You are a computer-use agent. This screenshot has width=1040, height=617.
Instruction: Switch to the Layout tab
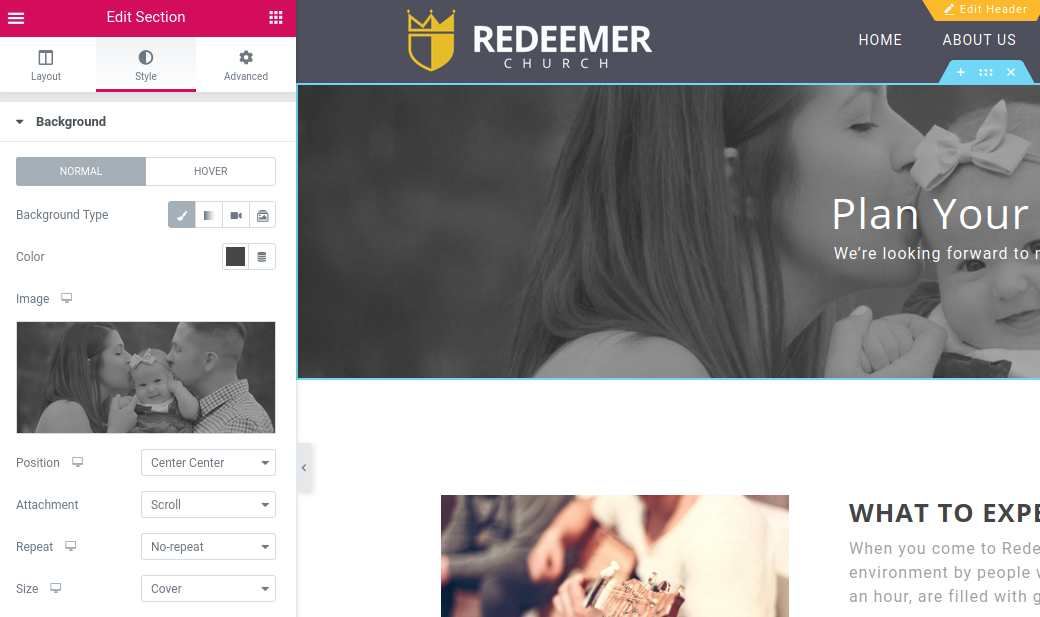46,65
